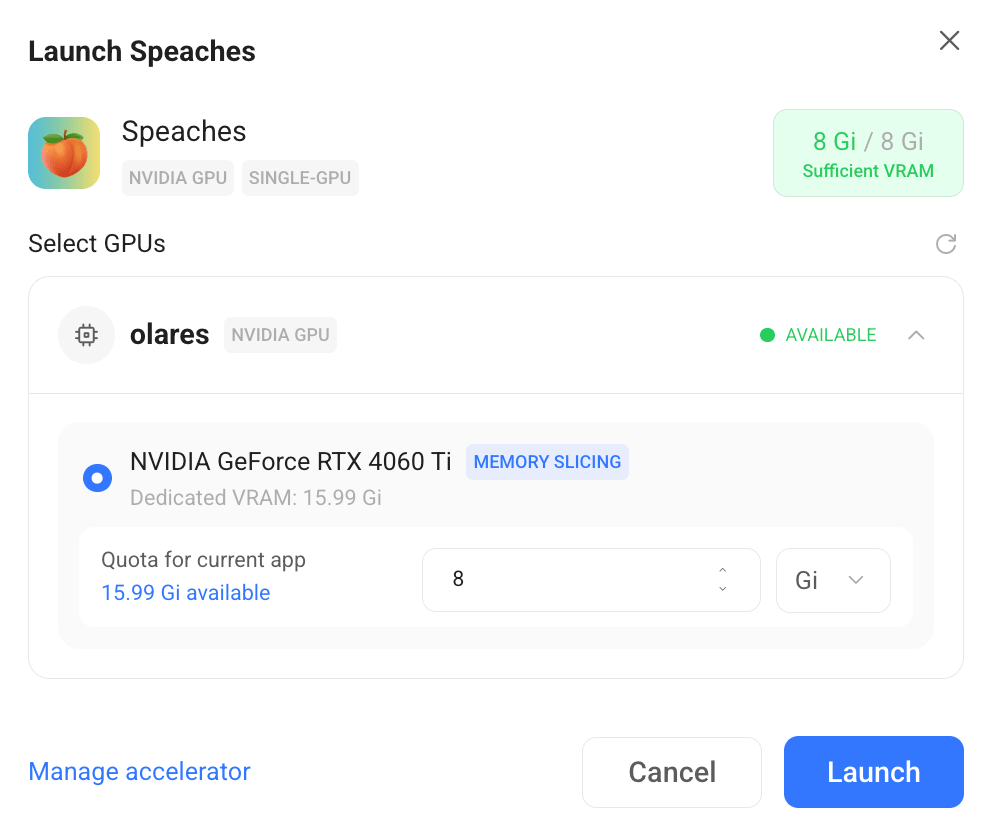Click the MEMORY SLICING badge
The image size is (992, 836).
click(547, 462)
